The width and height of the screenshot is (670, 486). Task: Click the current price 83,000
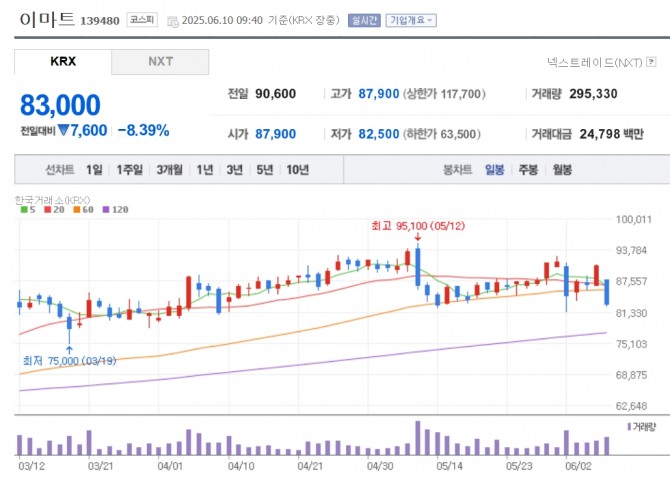pyautogui.click(x=60, y=105)
